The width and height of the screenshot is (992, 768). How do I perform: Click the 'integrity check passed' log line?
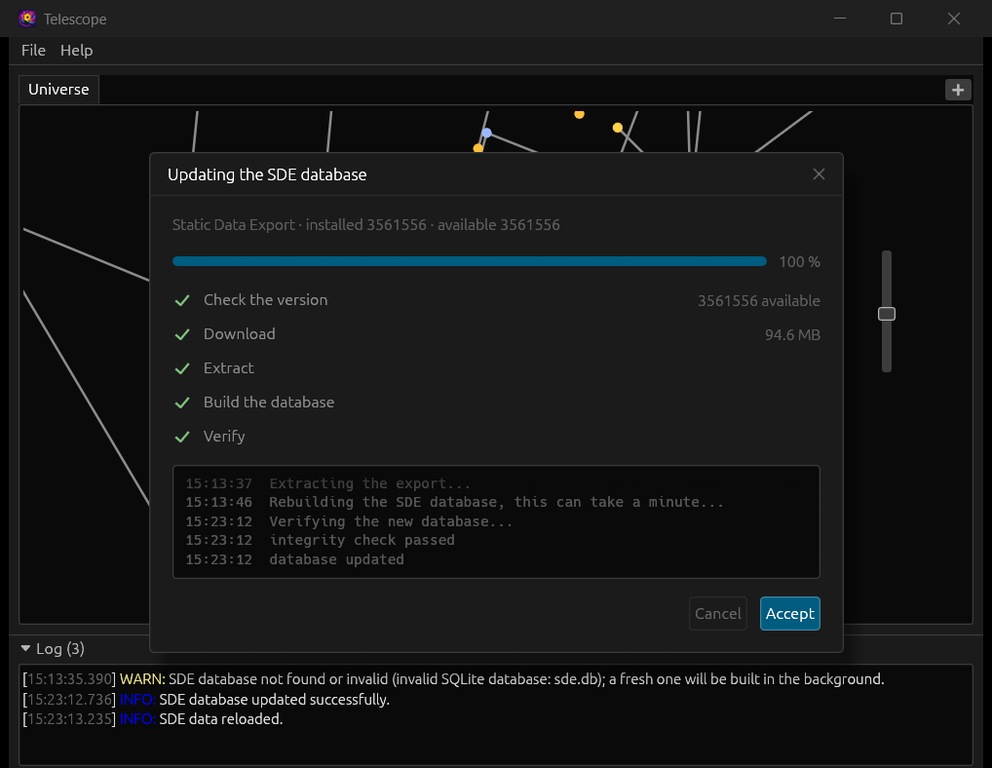coord(320,540)
